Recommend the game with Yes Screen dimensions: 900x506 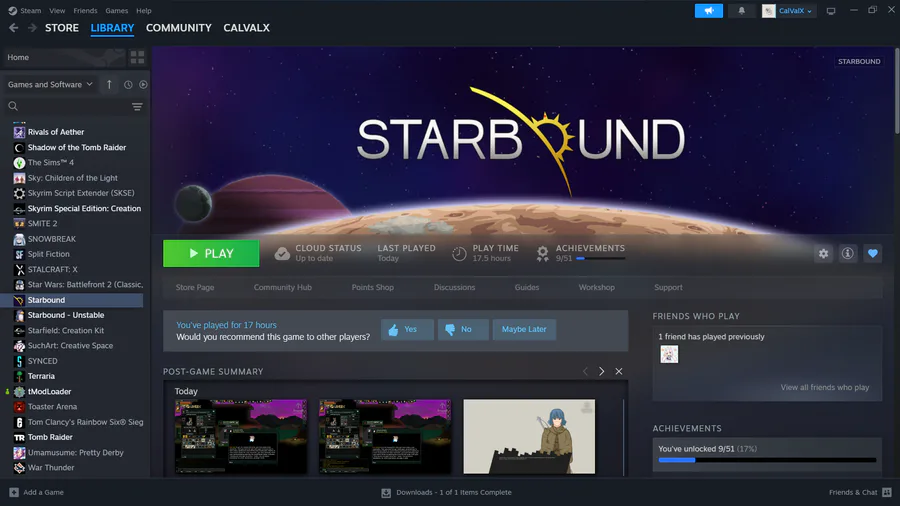pyautogui.click(x=407, y=329)
